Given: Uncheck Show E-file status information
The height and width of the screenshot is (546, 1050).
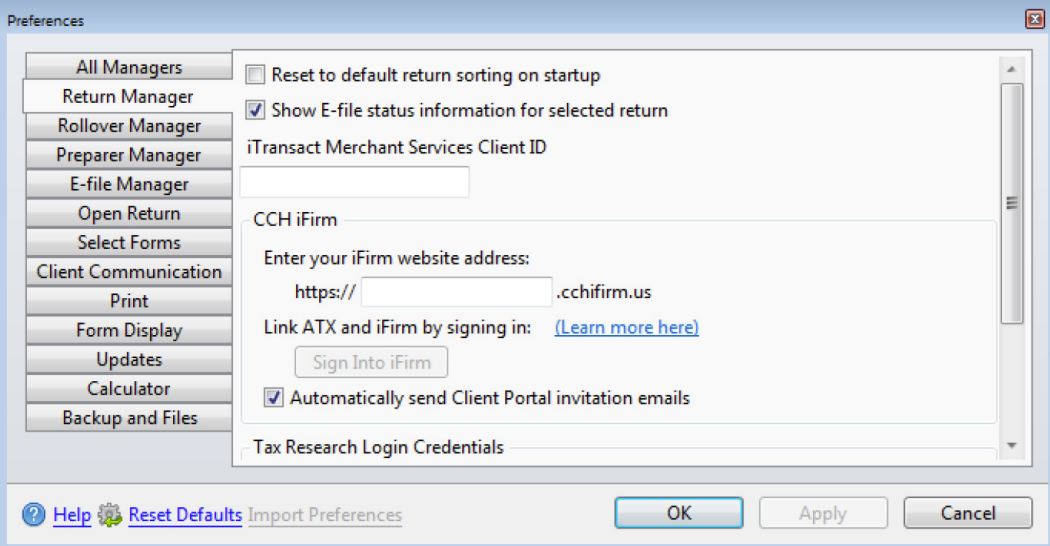Looking at the screenshot, I should tap(257, 110).
